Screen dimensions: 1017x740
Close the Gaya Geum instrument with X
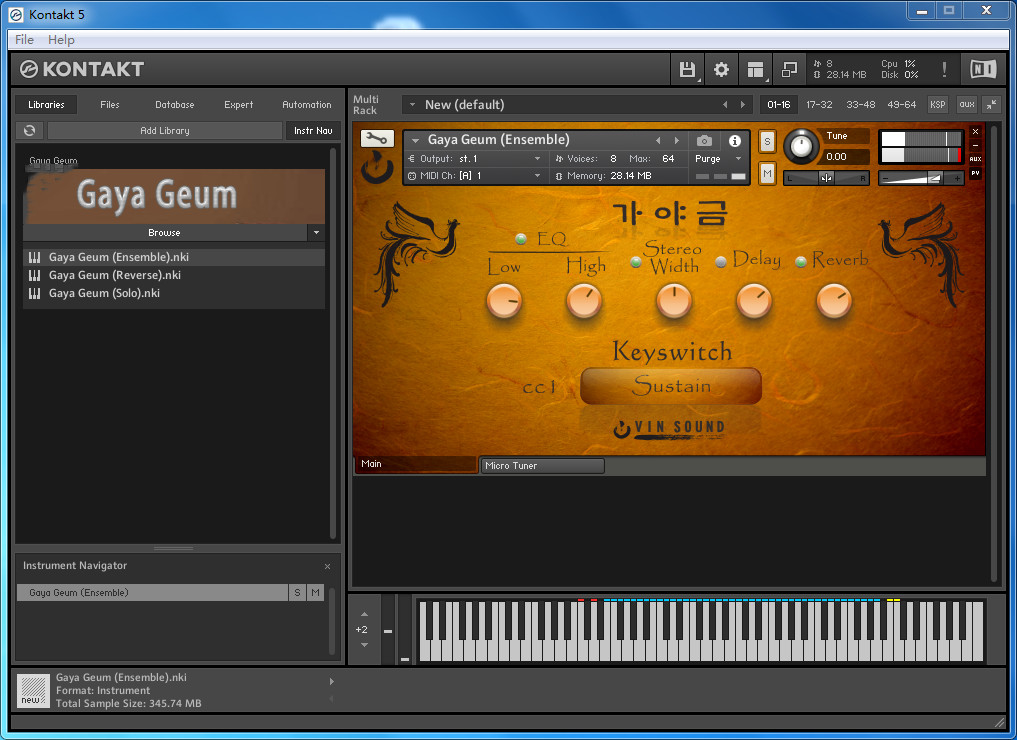975,132
